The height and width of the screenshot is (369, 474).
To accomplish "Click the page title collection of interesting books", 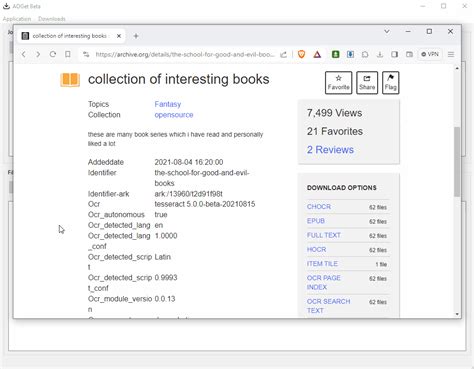I will tap(178, 79).
